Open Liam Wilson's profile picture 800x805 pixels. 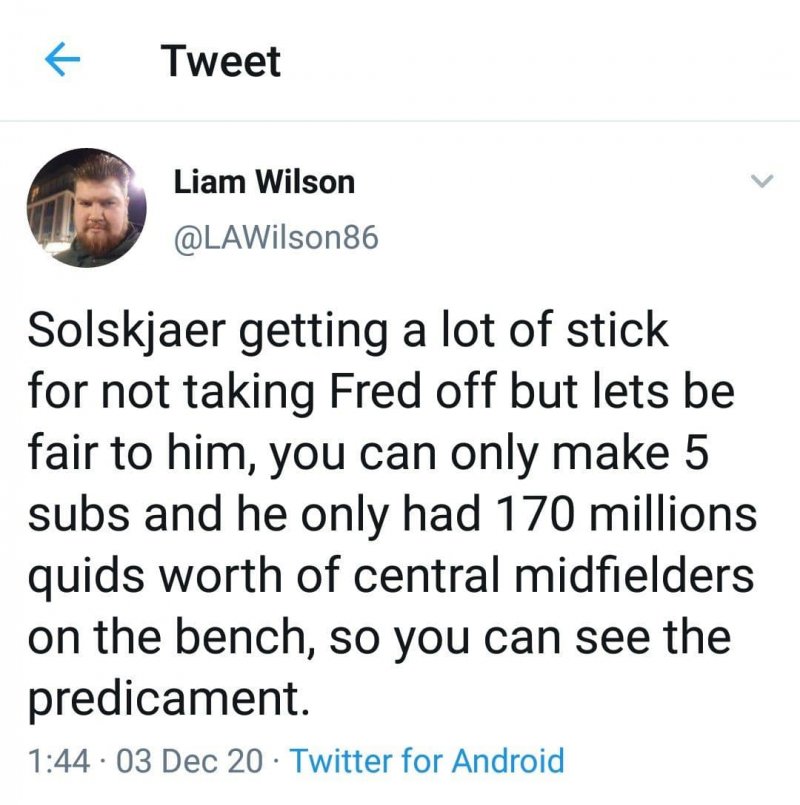[x=86, y=209]
